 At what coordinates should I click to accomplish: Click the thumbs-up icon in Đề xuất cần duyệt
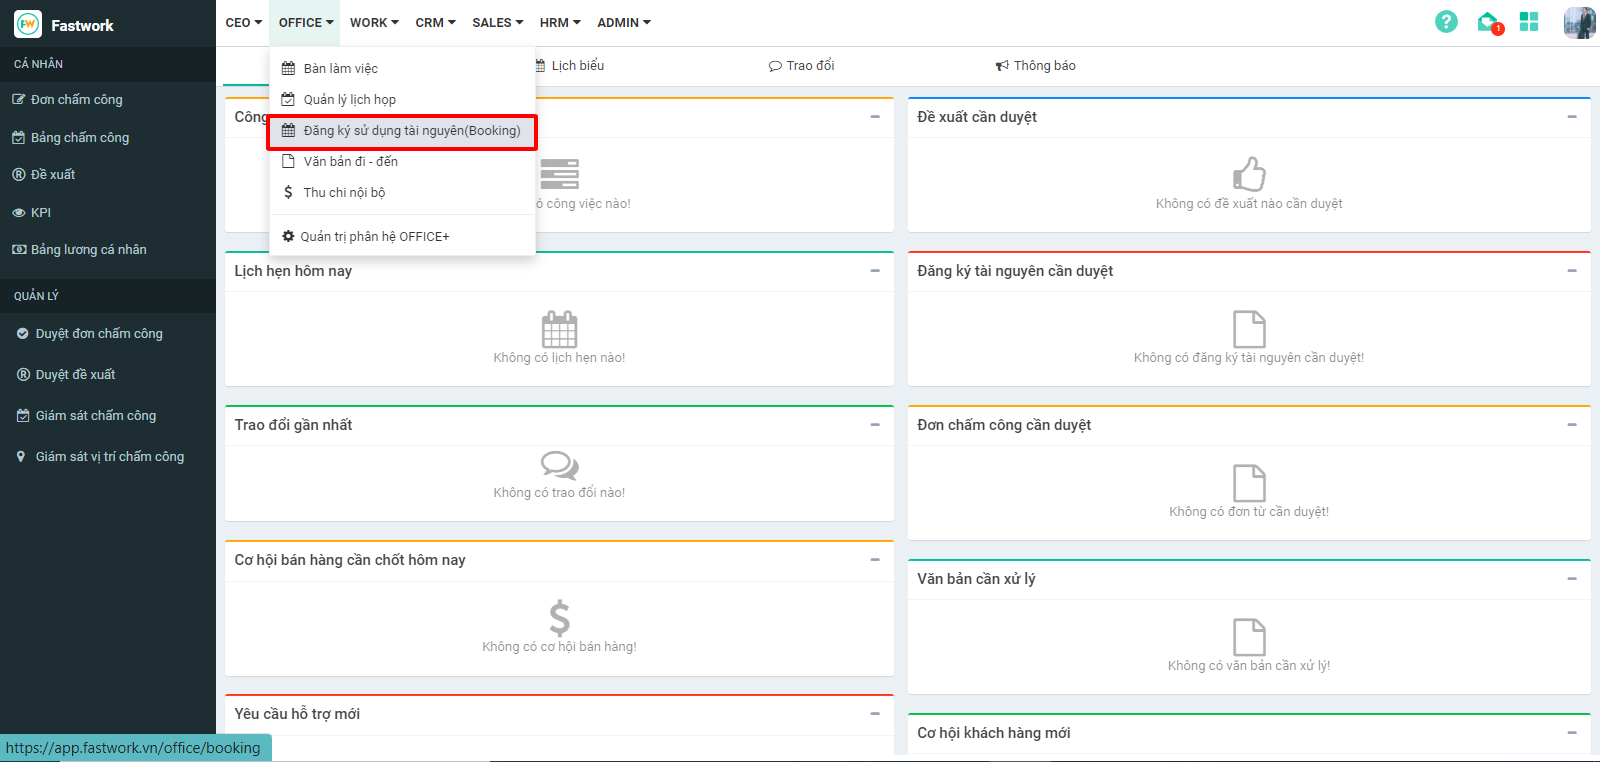tap(1249, 174)
